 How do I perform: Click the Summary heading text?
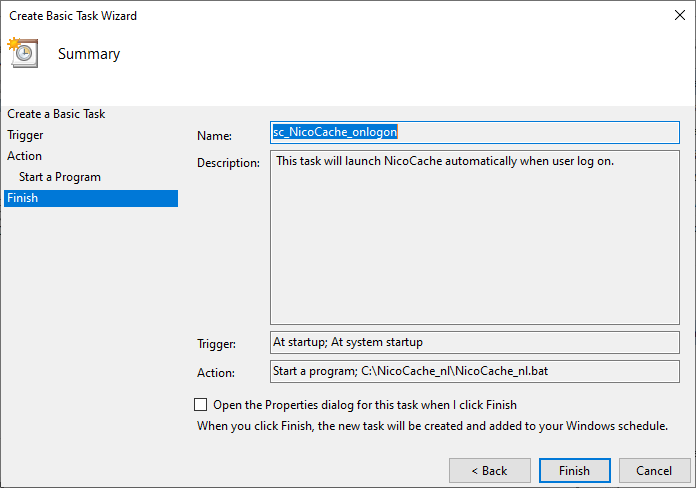point(89,54)
